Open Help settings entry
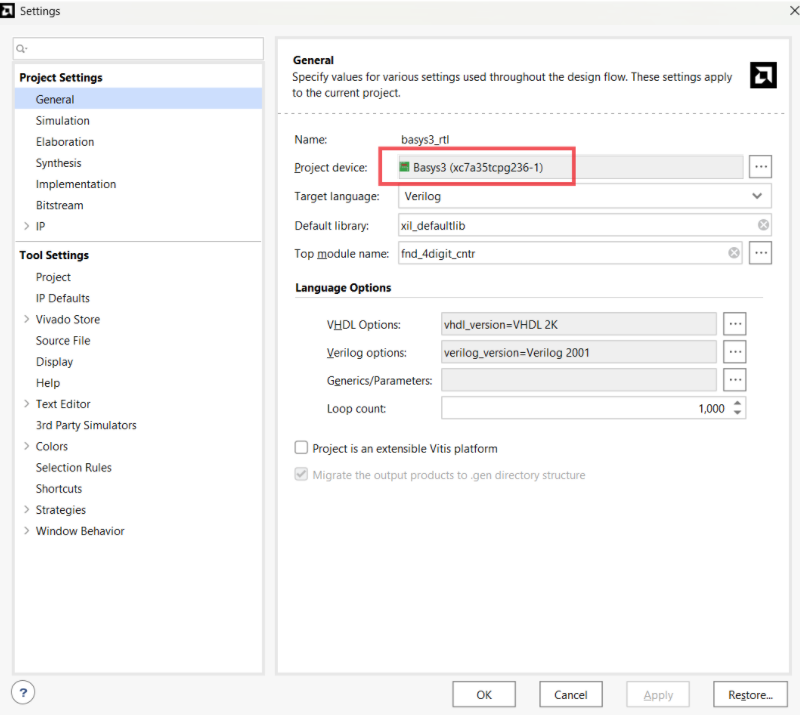The height and width of the screenshot is (715, 800). (x=47, y=383)
